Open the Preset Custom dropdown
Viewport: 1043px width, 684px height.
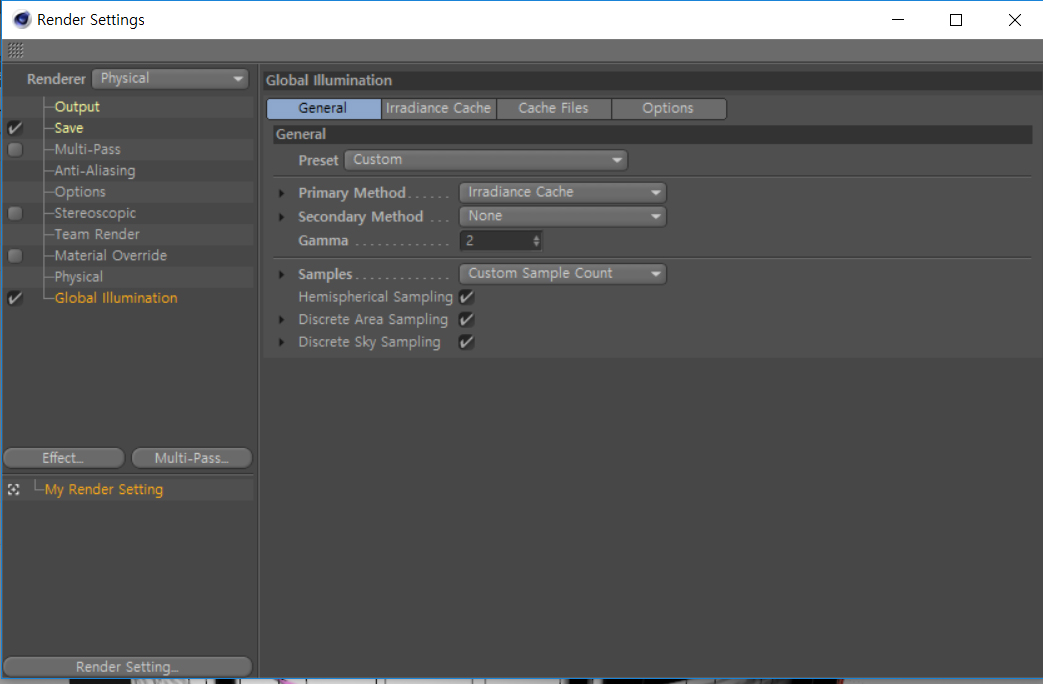point(486,160)
